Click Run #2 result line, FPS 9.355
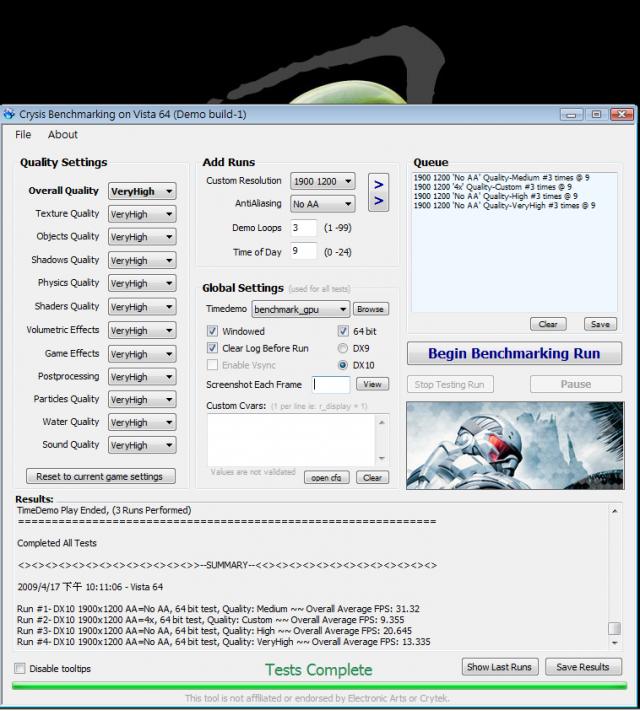 210,620
